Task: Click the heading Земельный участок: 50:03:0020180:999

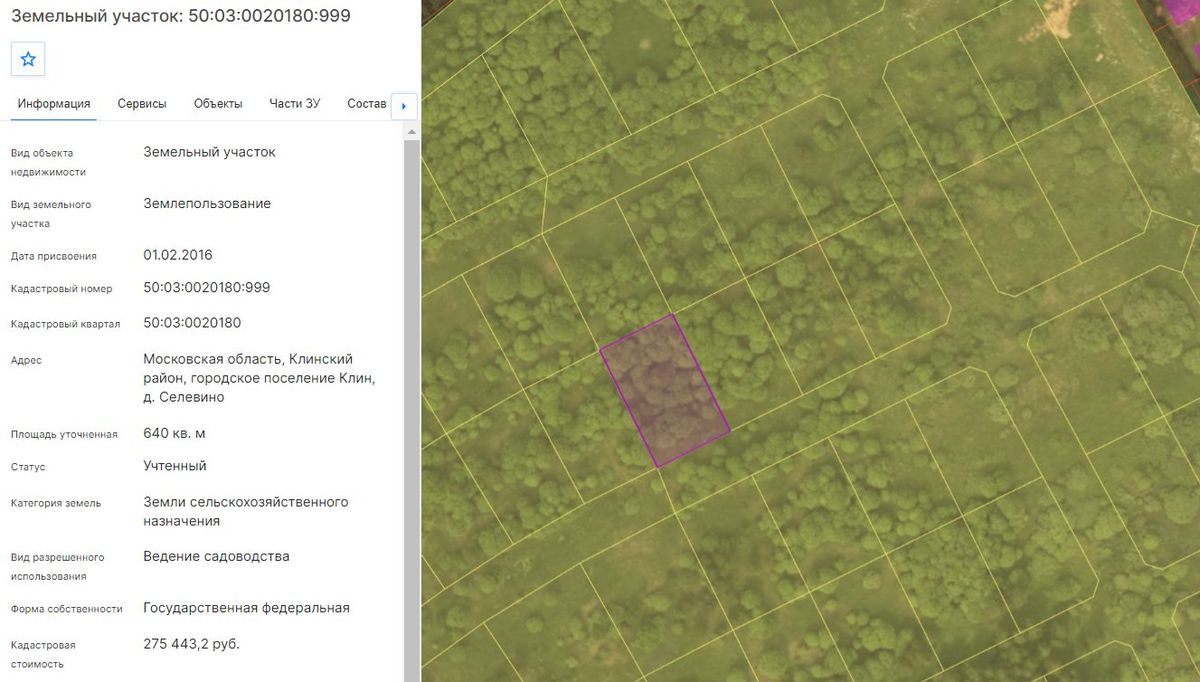Action: [181, 17]
